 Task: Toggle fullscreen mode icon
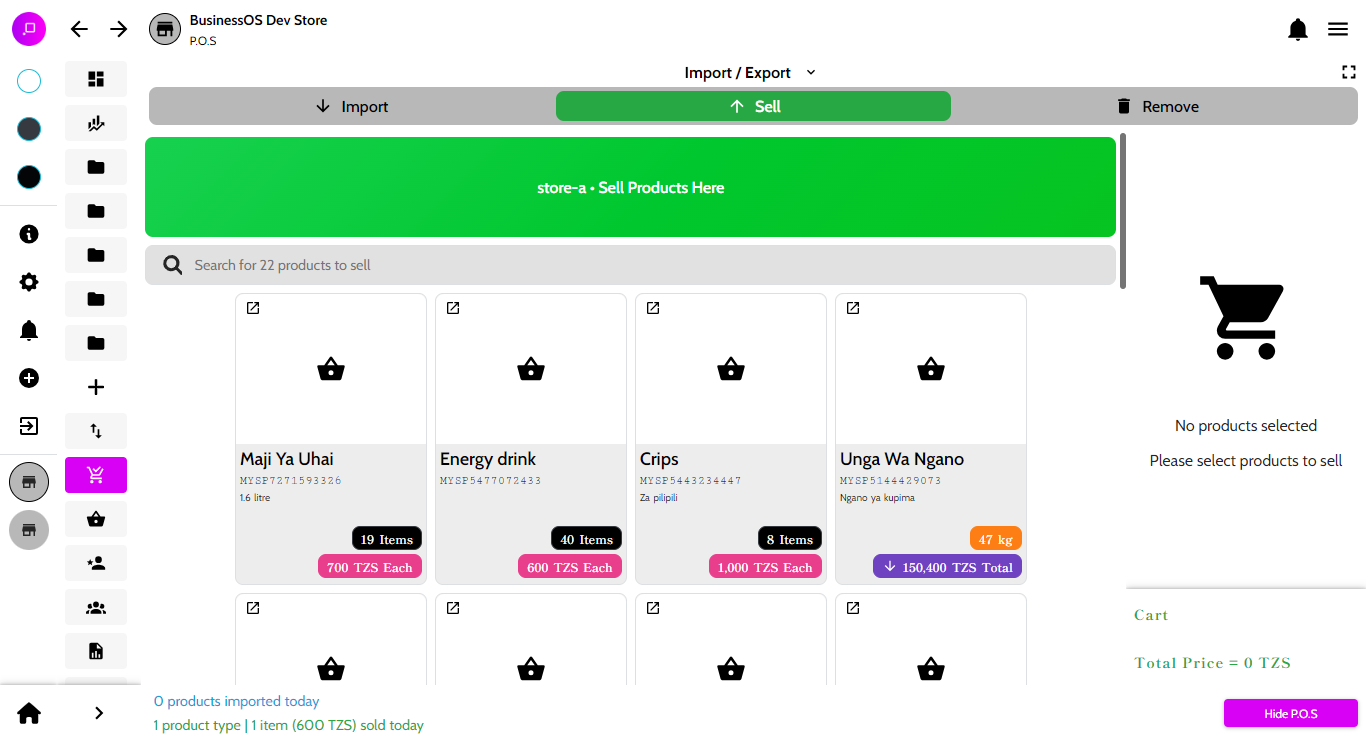[x=1348, y=72]
